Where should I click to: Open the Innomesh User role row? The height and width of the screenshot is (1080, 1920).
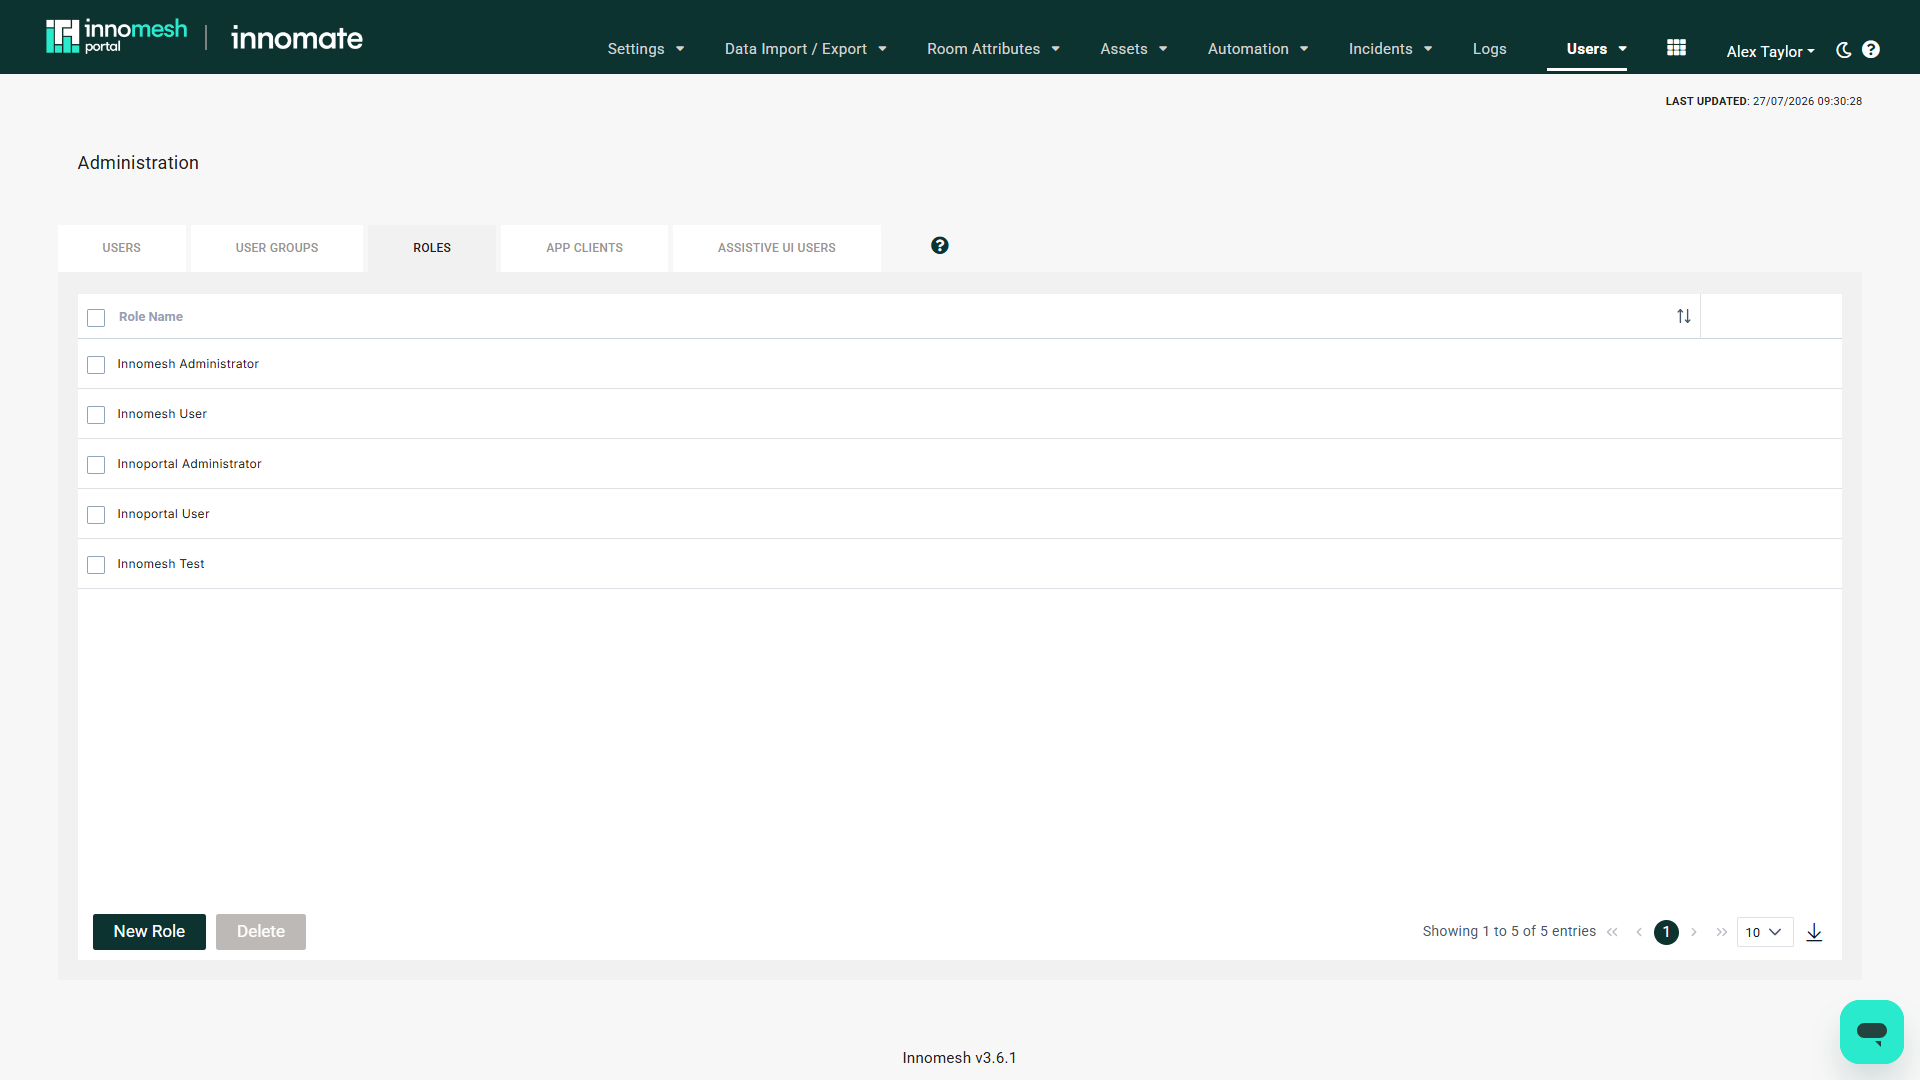pyautogui.click(x=960, y=414)
